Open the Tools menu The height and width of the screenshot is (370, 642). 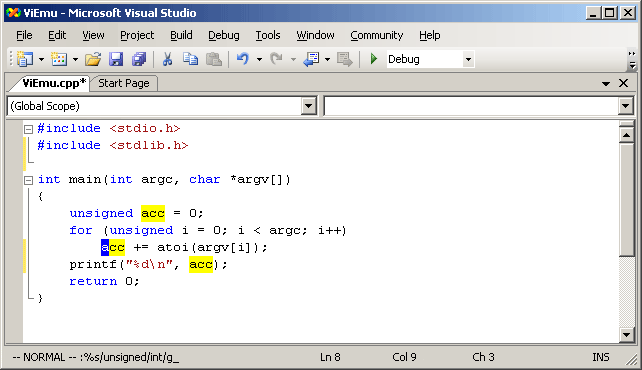[x=268, y=36]
